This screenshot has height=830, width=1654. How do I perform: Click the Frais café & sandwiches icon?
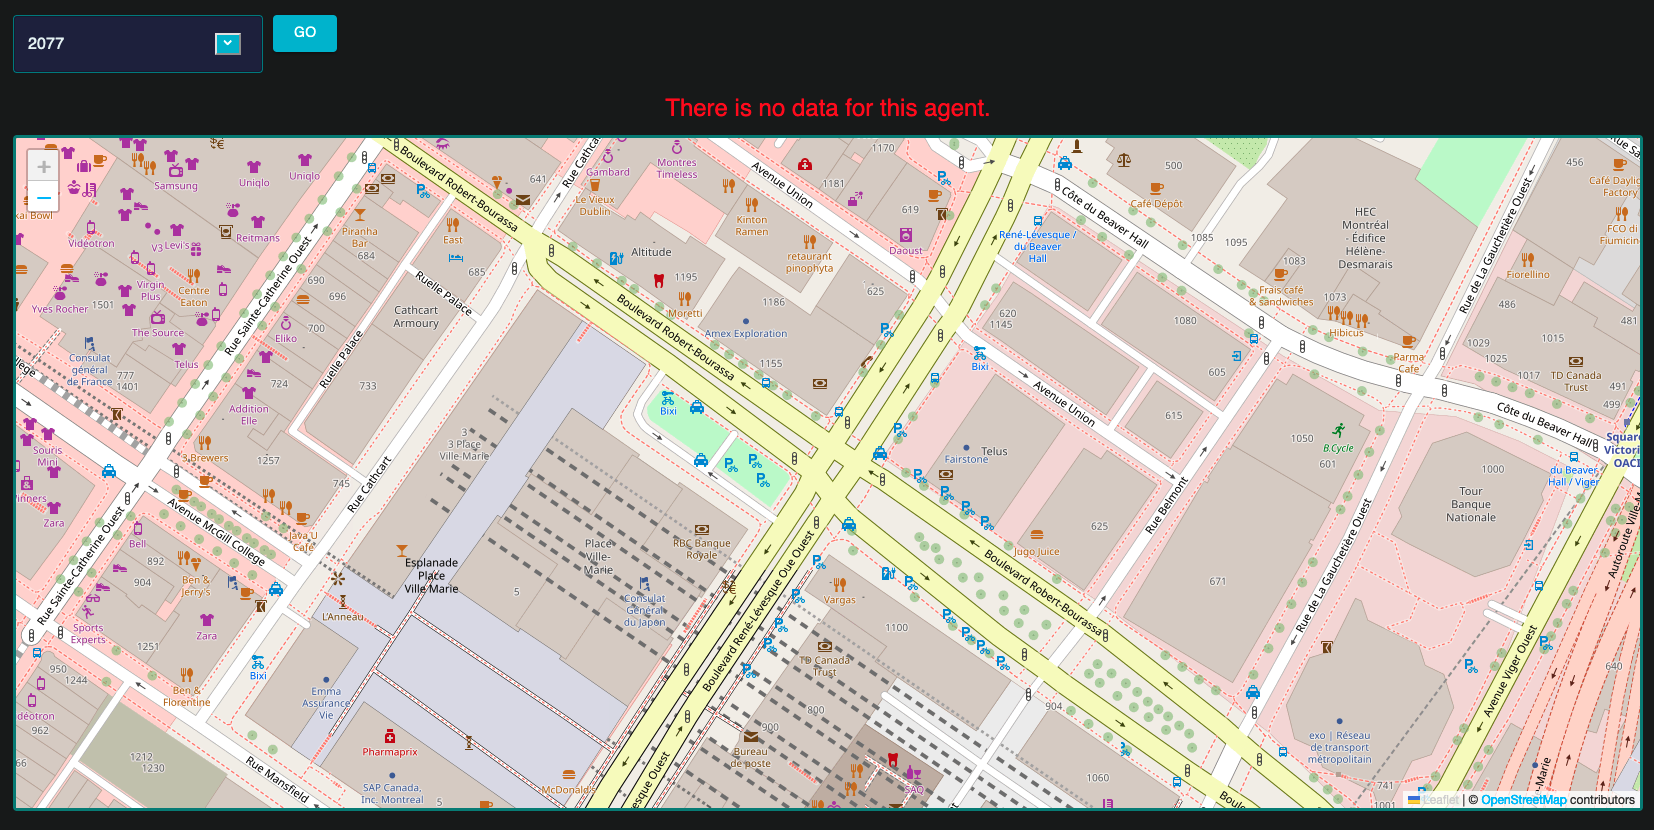pyautogui.click(x=1280, y=274)
